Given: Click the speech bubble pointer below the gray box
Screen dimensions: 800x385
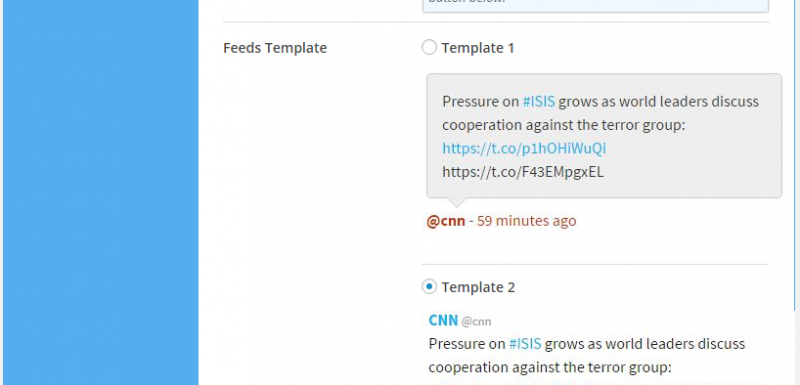Looking at the screenshot, I should (456, 202).
